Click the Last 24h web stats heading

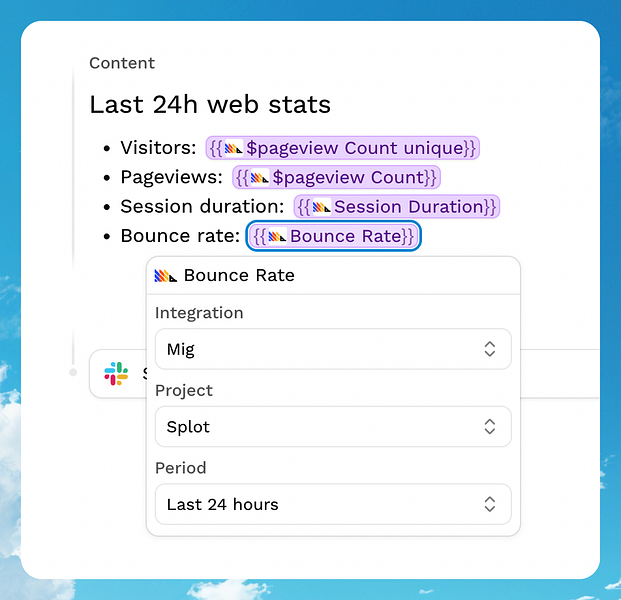(210, 105)
